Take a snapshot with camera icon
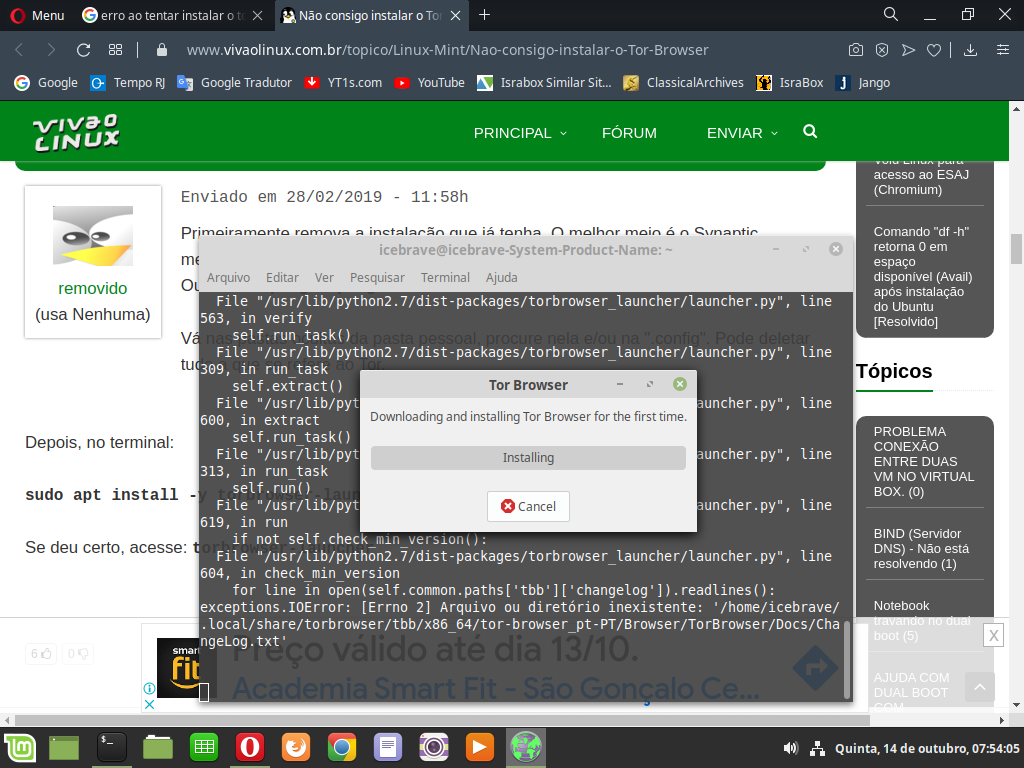Viewport: 1024px width, 768px height. (x=856, y=50)
